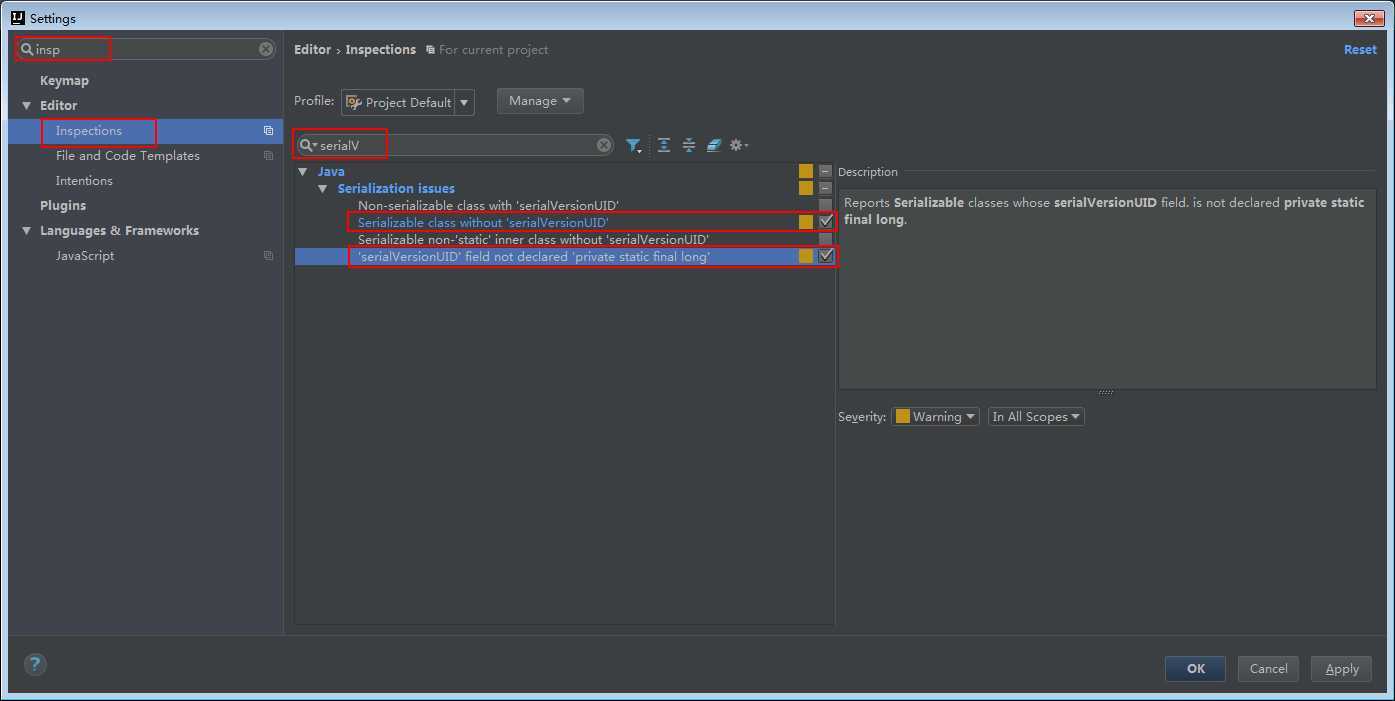Click Serialization issues yellow severity swatch
Viewport: 1395px width, 701px height.
tap(806, 188)
